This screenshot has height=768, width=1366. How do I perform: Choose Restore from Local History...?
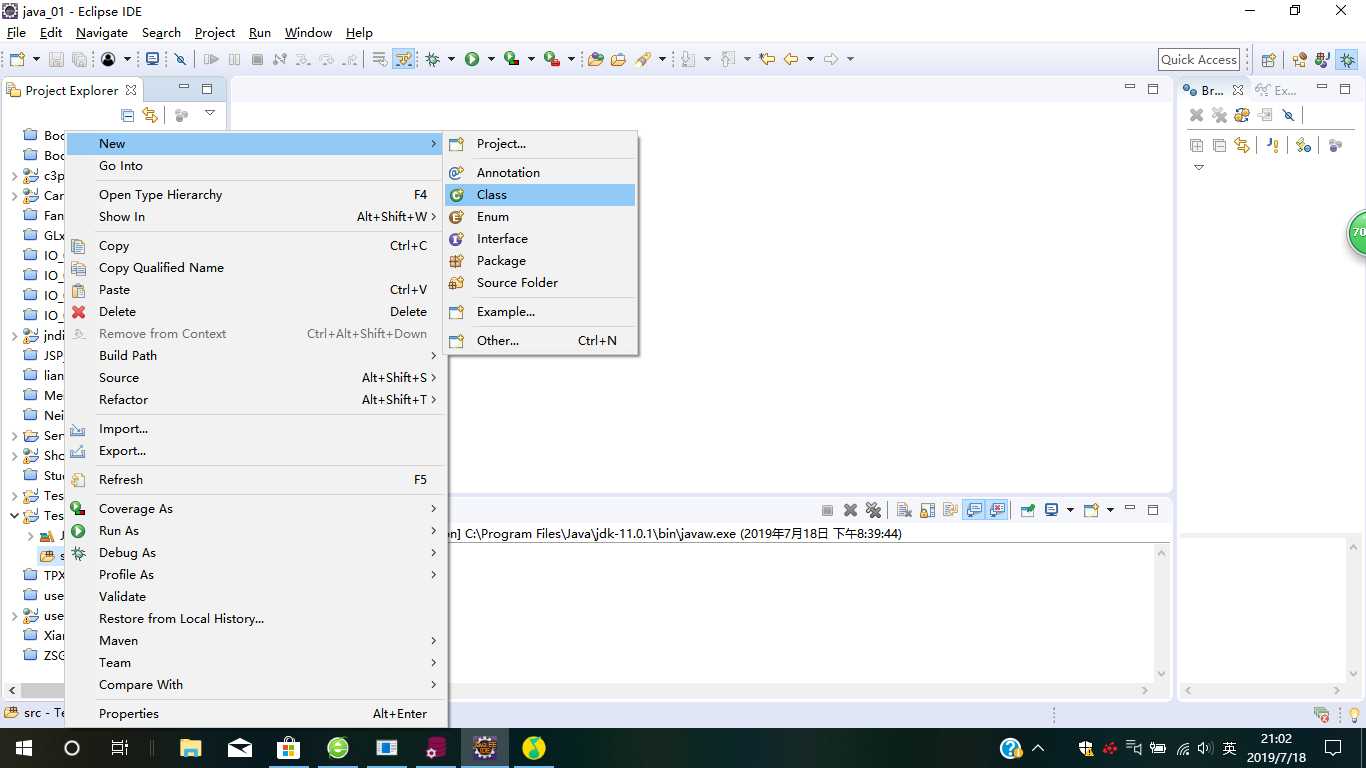point(255,619)
